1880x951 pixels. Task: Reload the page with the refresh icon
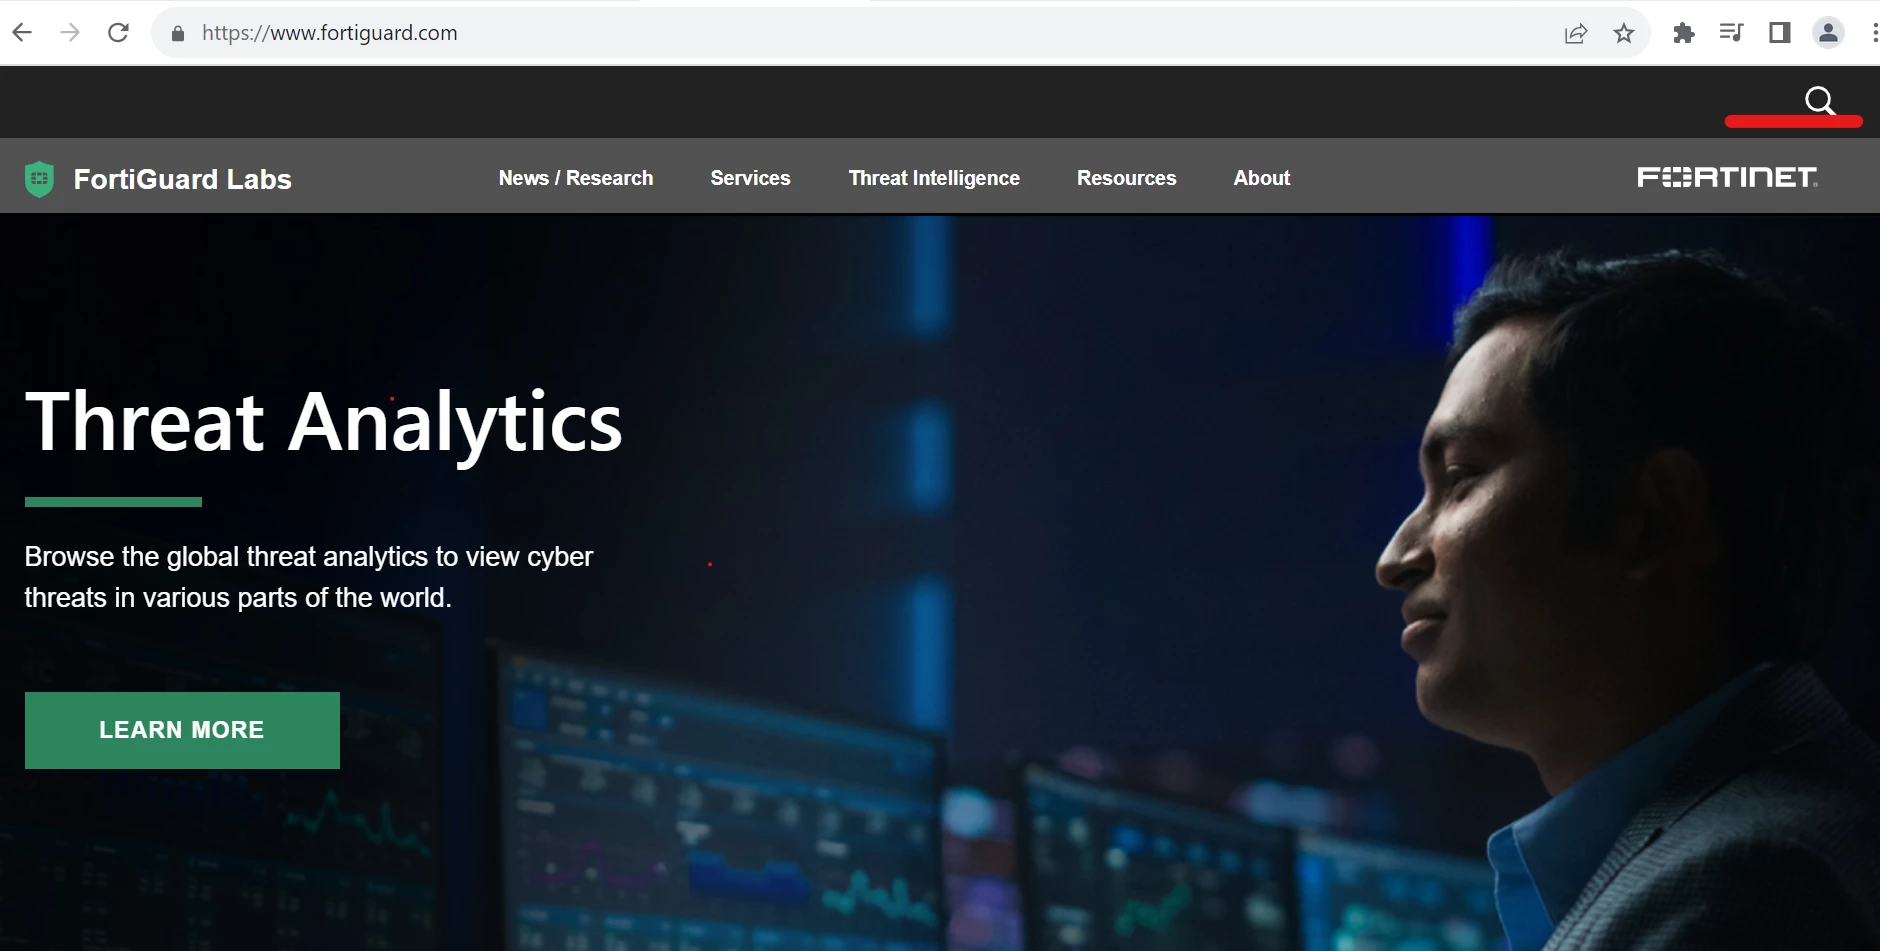coord(118,33)
